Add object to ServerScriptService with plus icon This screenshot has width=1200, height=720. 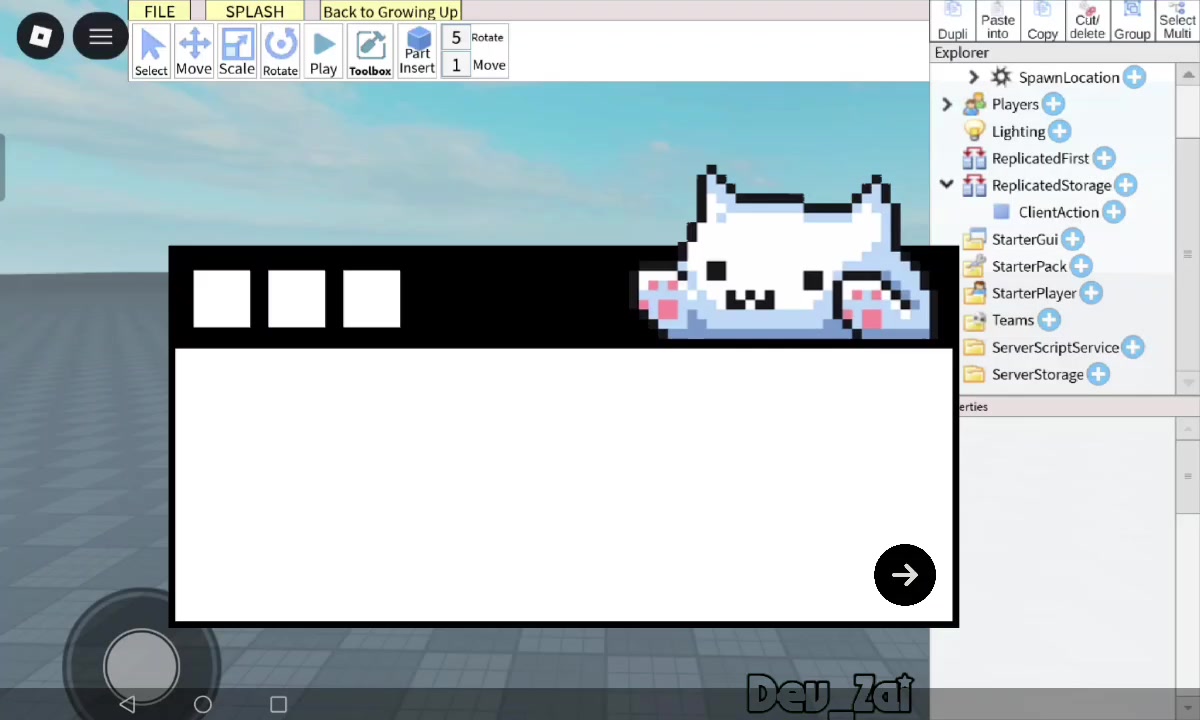coord(1132,347)
